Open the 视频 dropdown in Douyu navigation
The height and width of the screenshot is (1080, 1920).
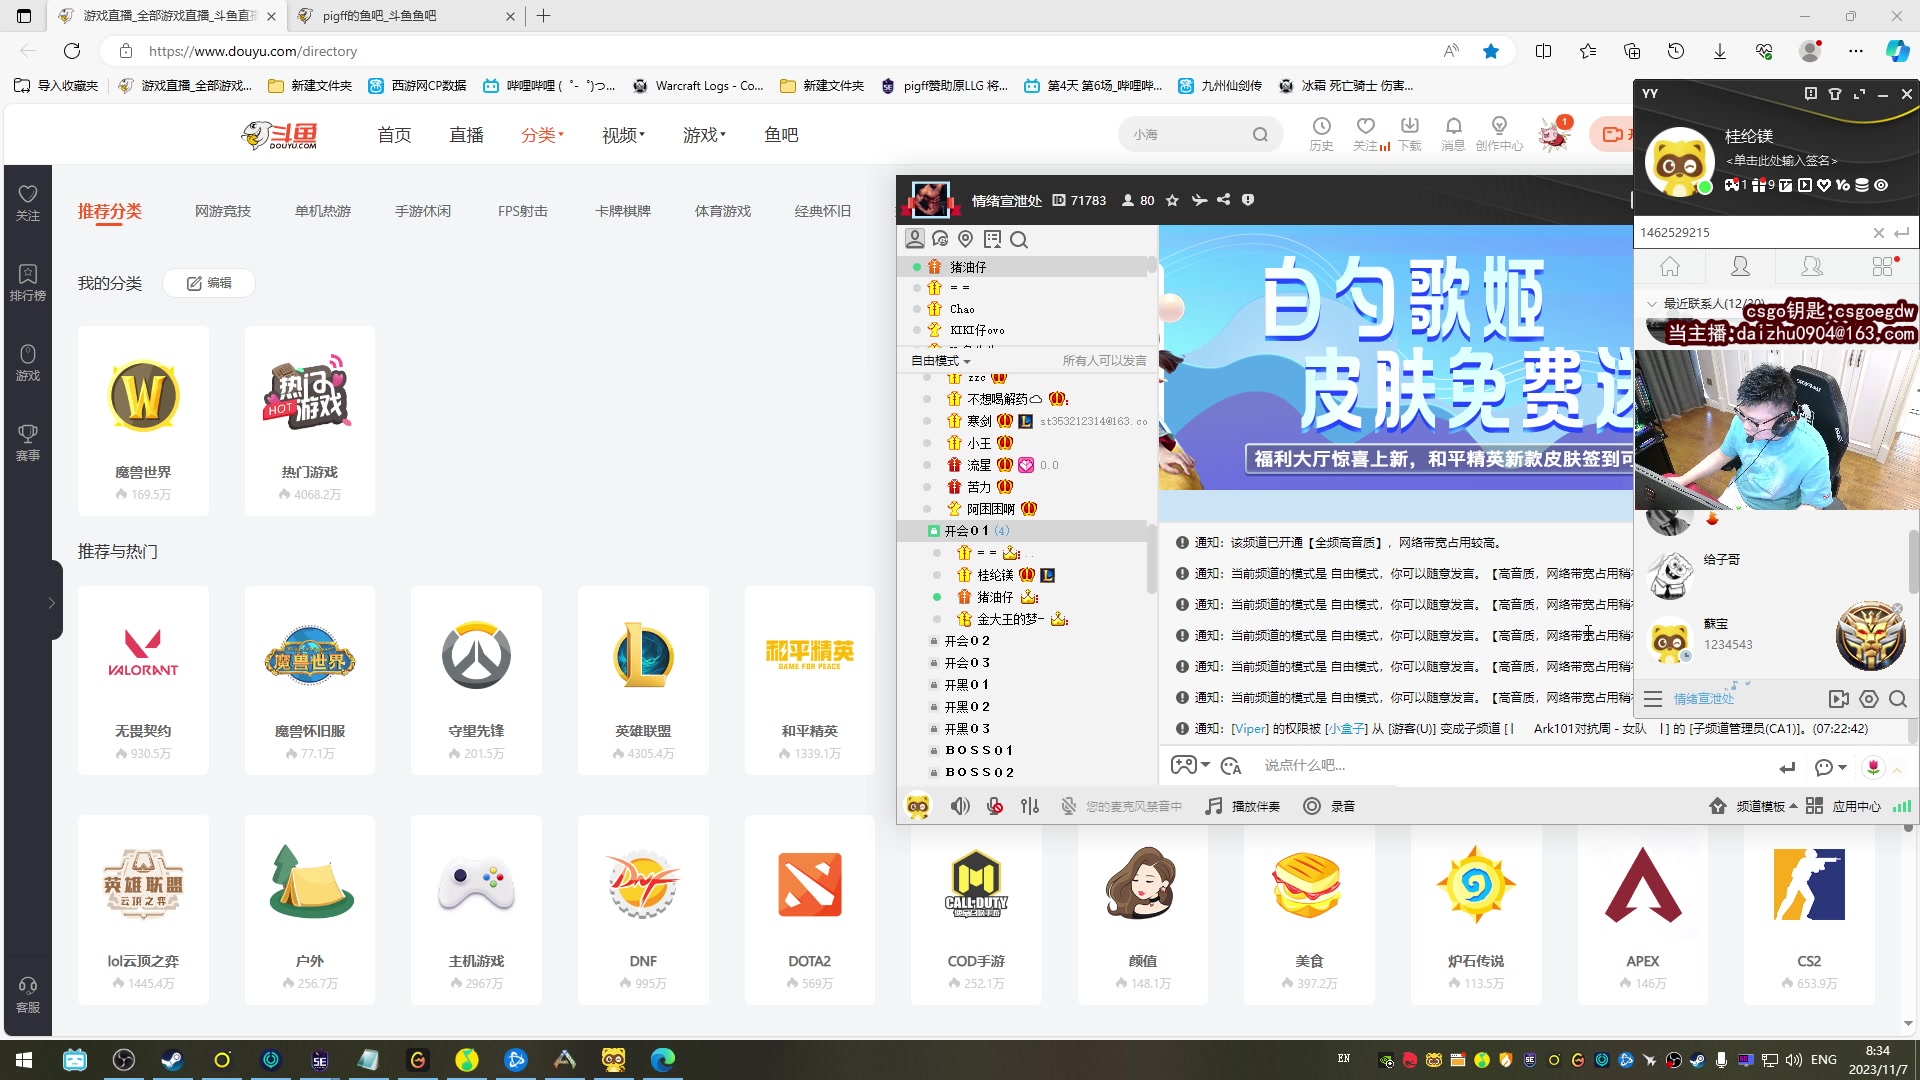coord(624,135)
